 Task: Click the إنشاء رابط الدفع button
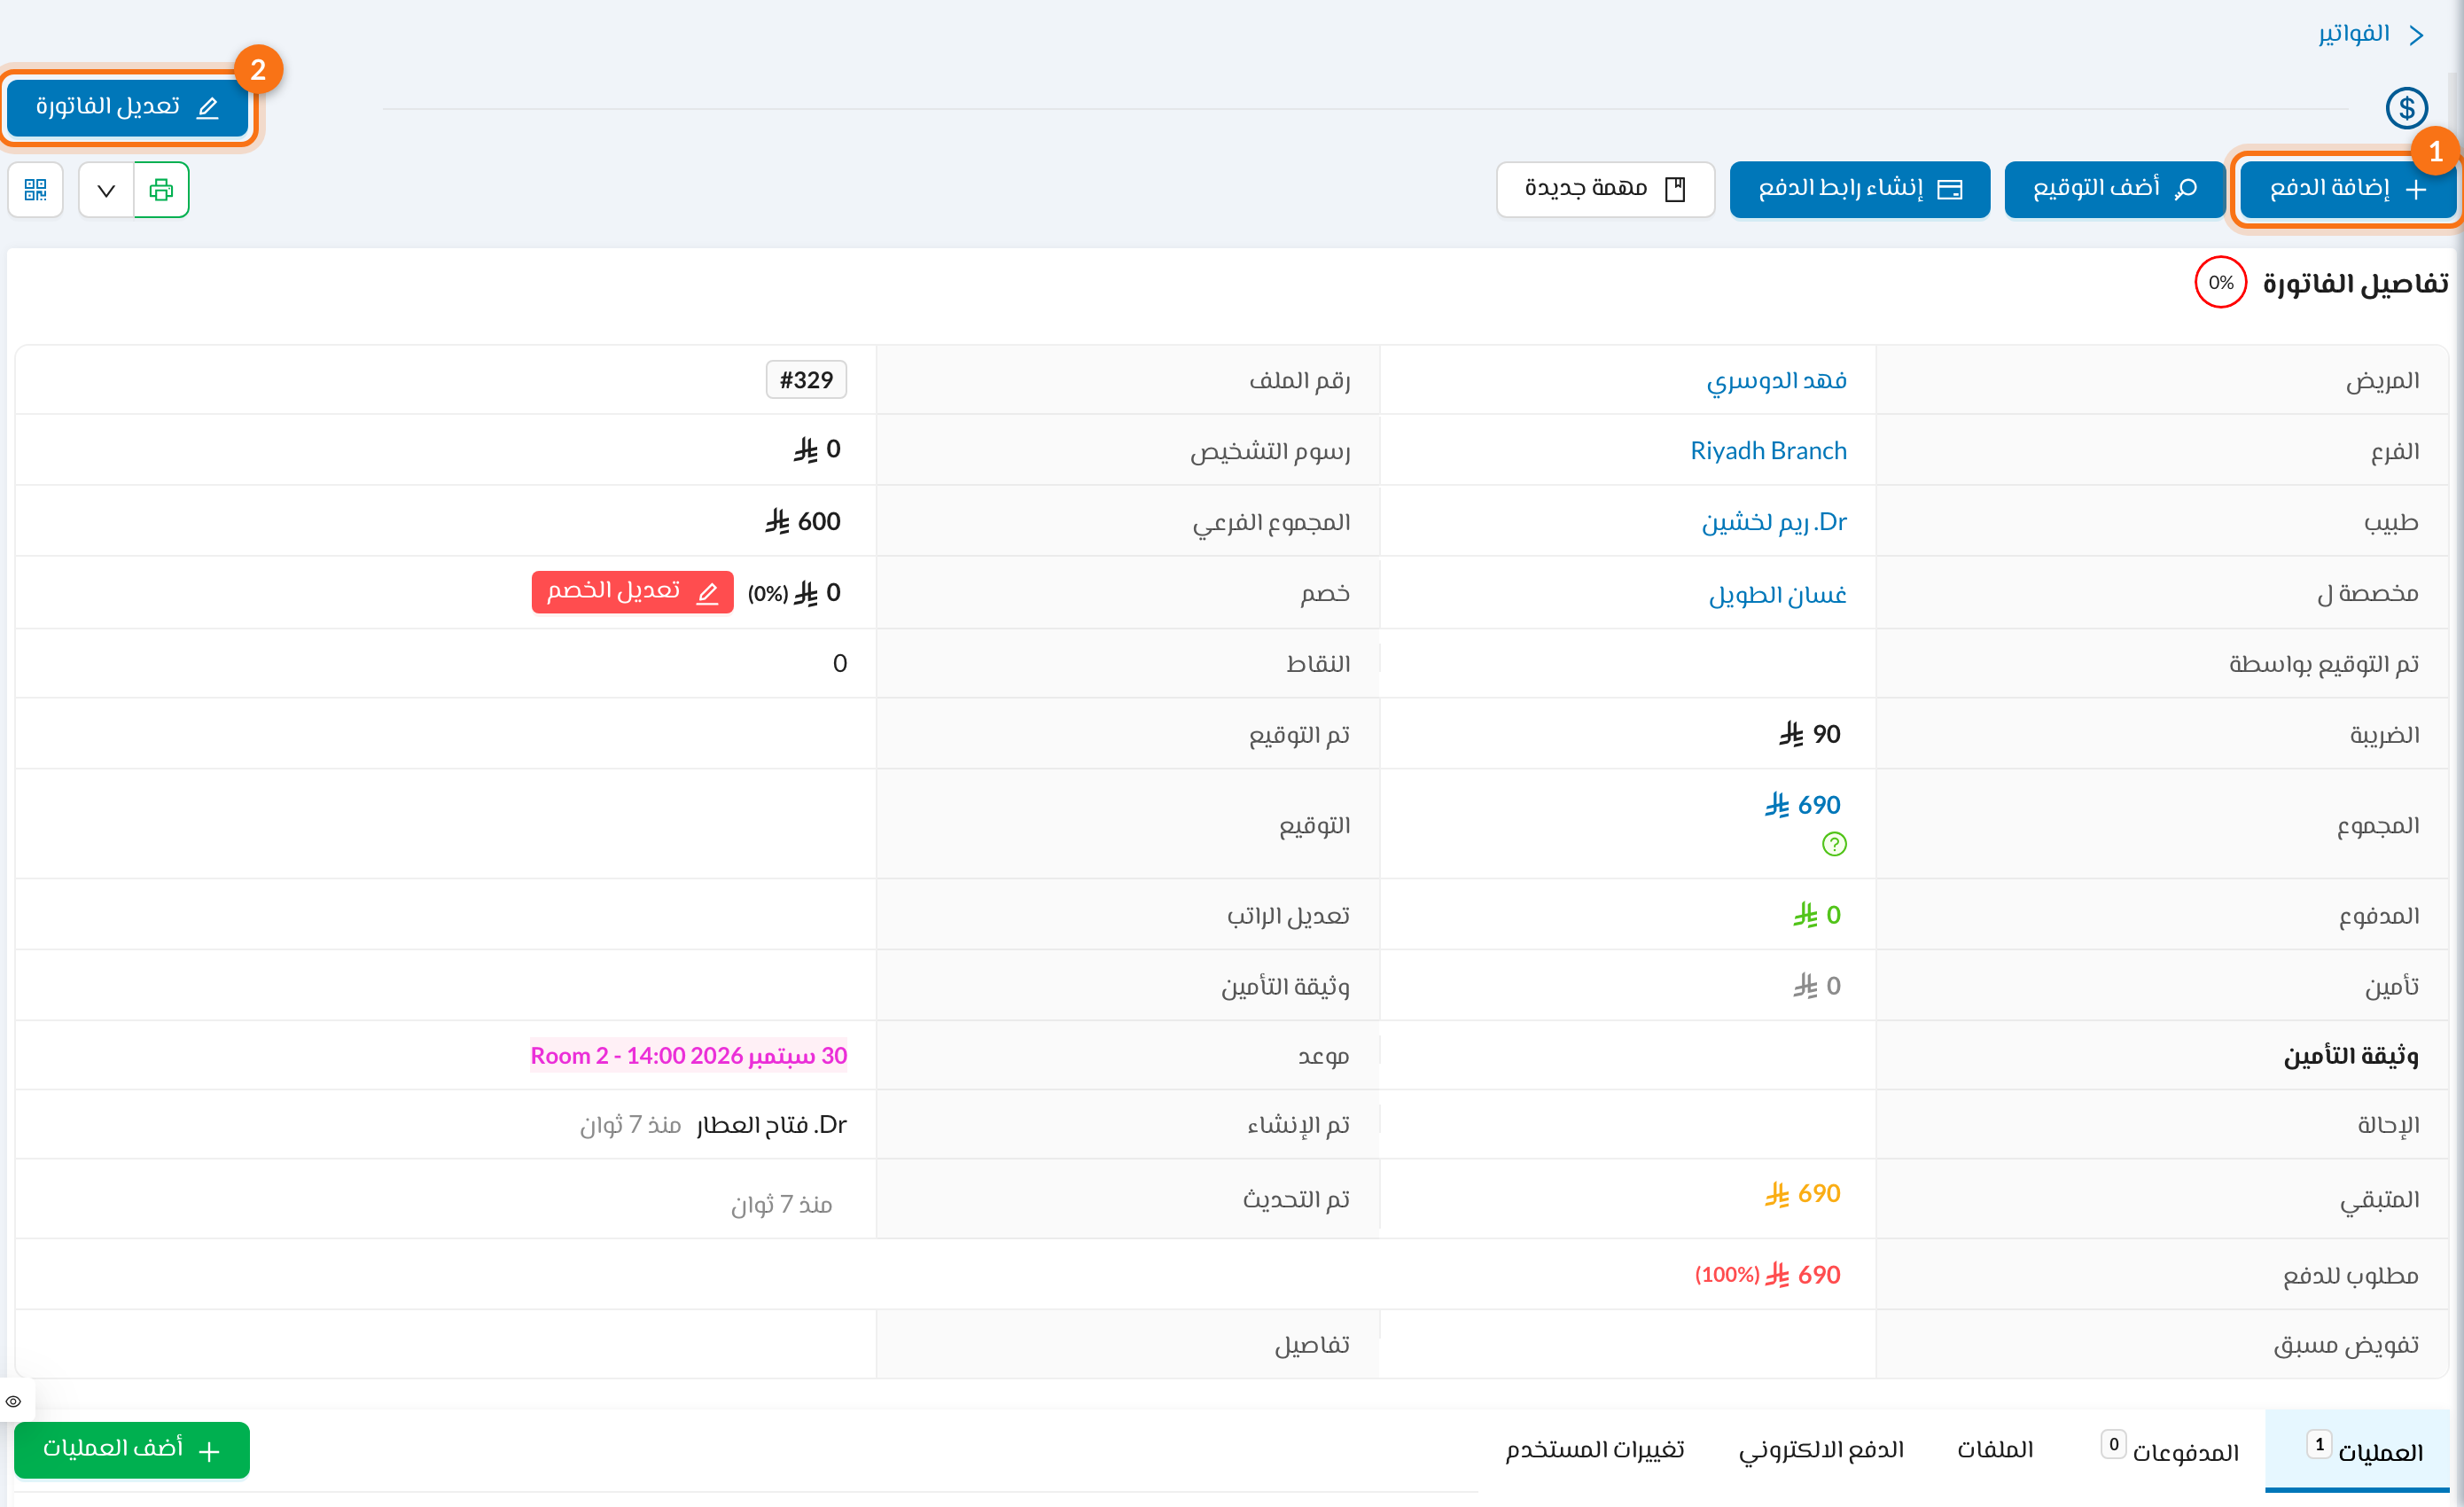tap(1860, 189)
